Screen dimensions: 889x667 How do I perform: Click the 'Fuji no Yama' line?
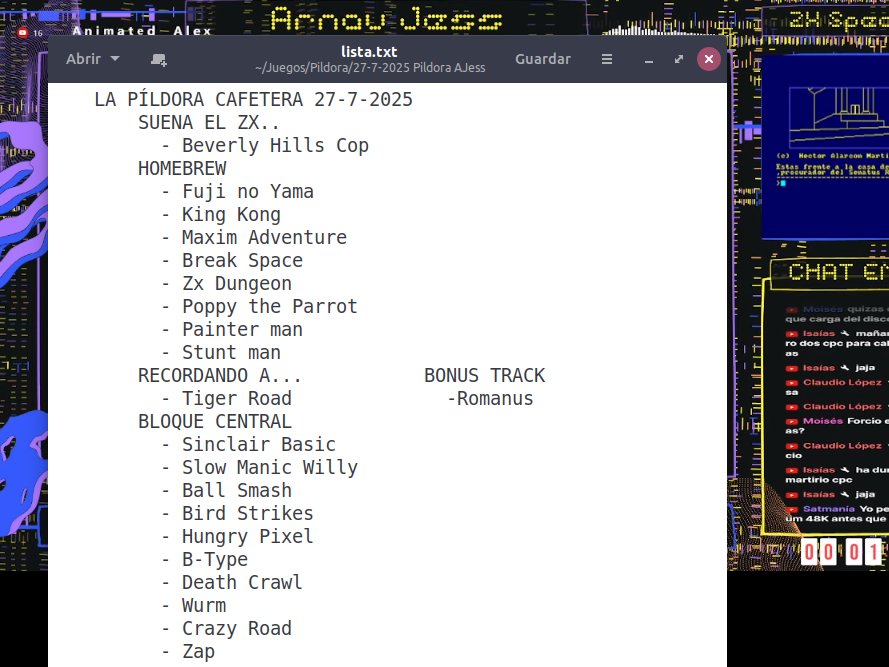(238, 192)
